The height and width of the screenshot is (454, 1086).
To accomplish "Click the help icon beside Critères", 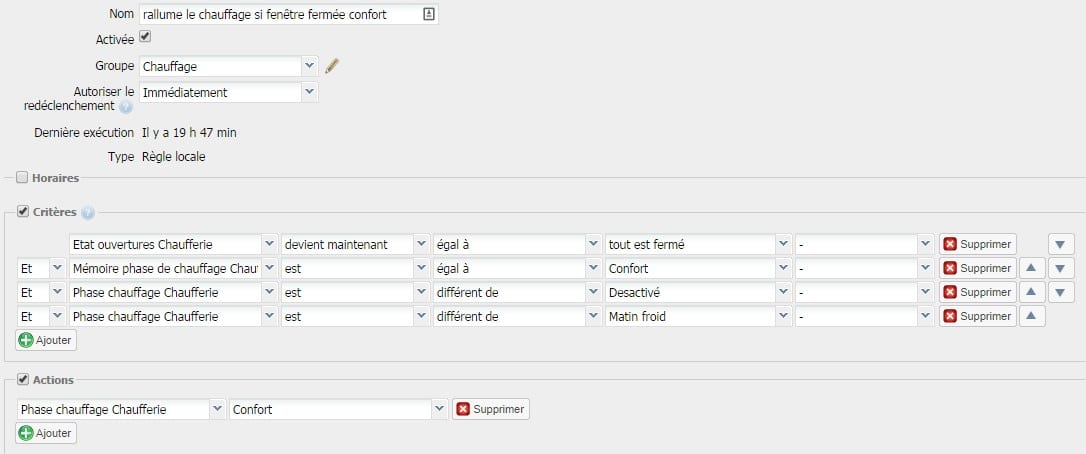I will coord(87,213).
